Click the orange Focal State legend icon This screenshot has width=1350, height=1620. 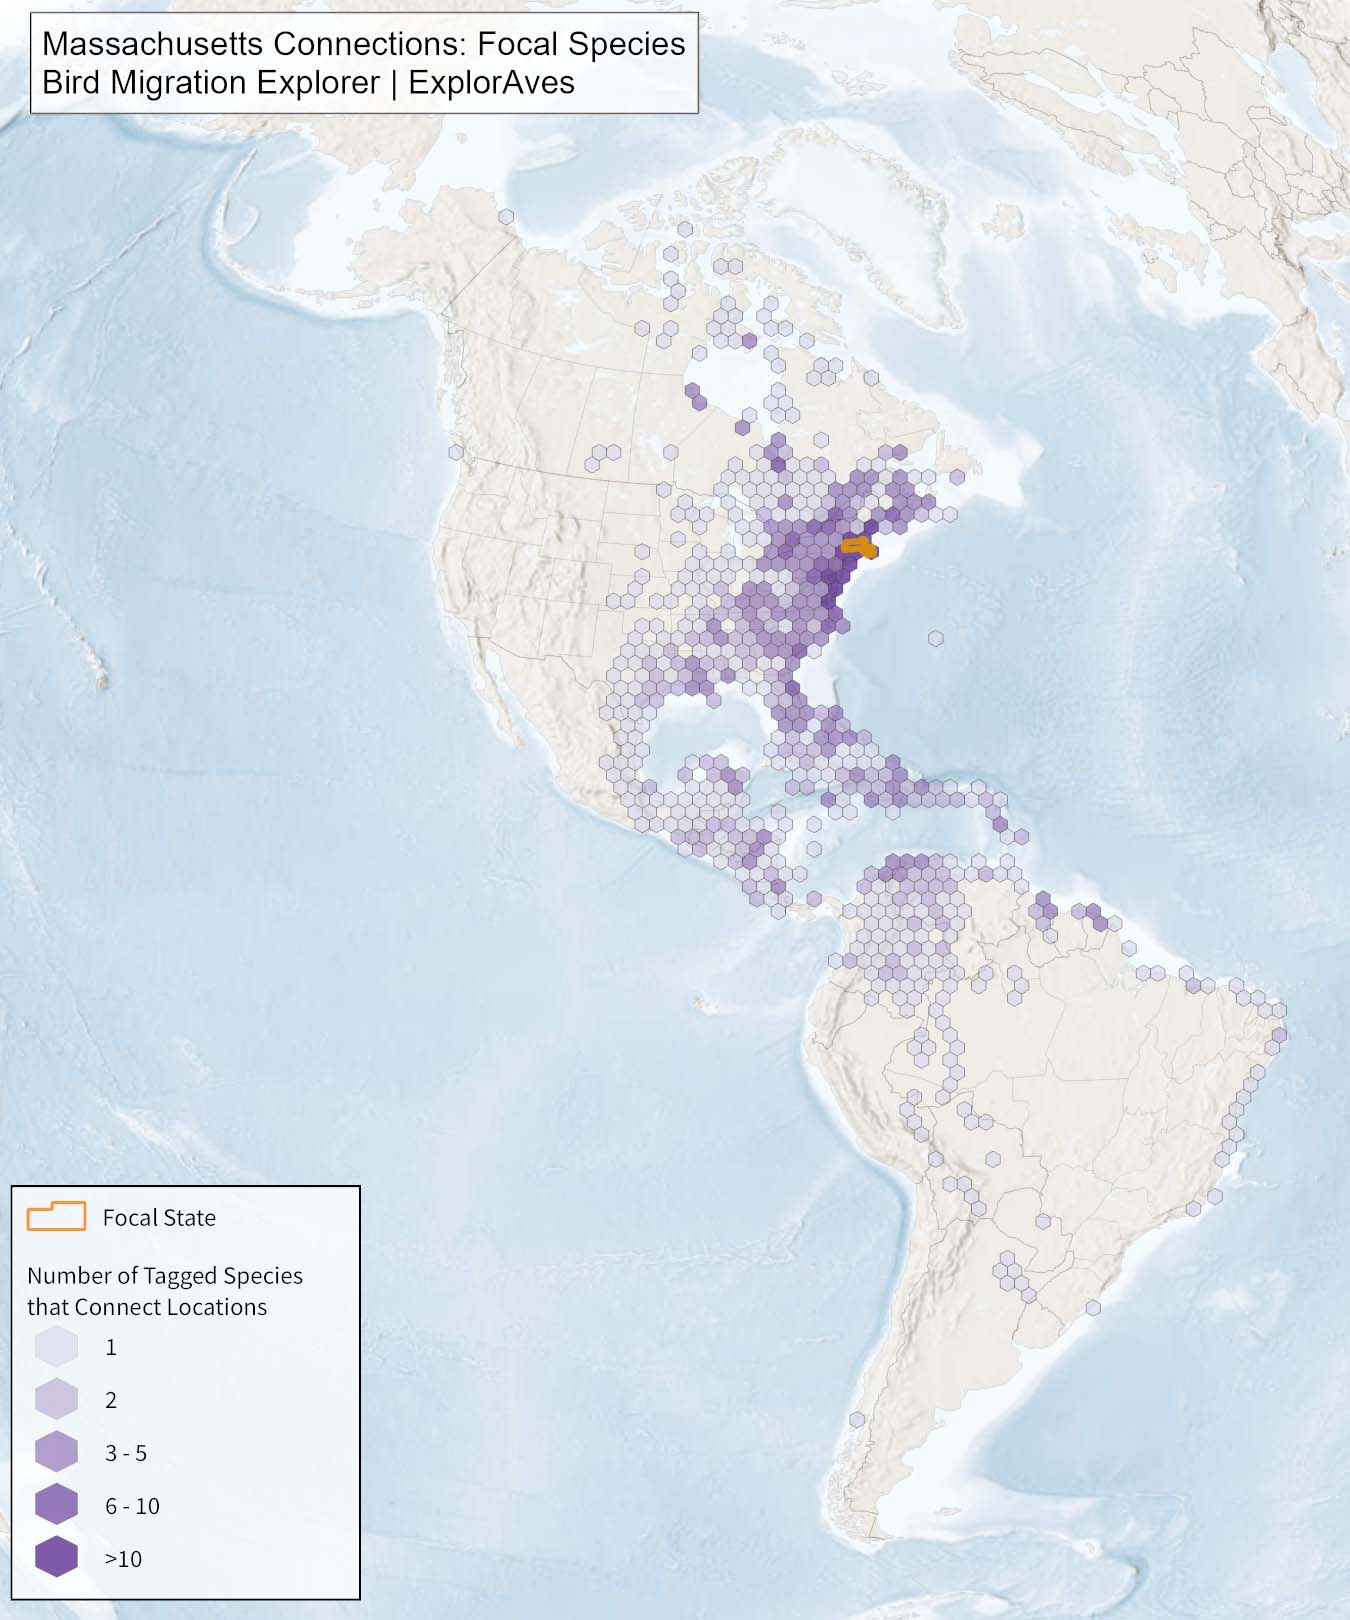tap(56, 1216)
